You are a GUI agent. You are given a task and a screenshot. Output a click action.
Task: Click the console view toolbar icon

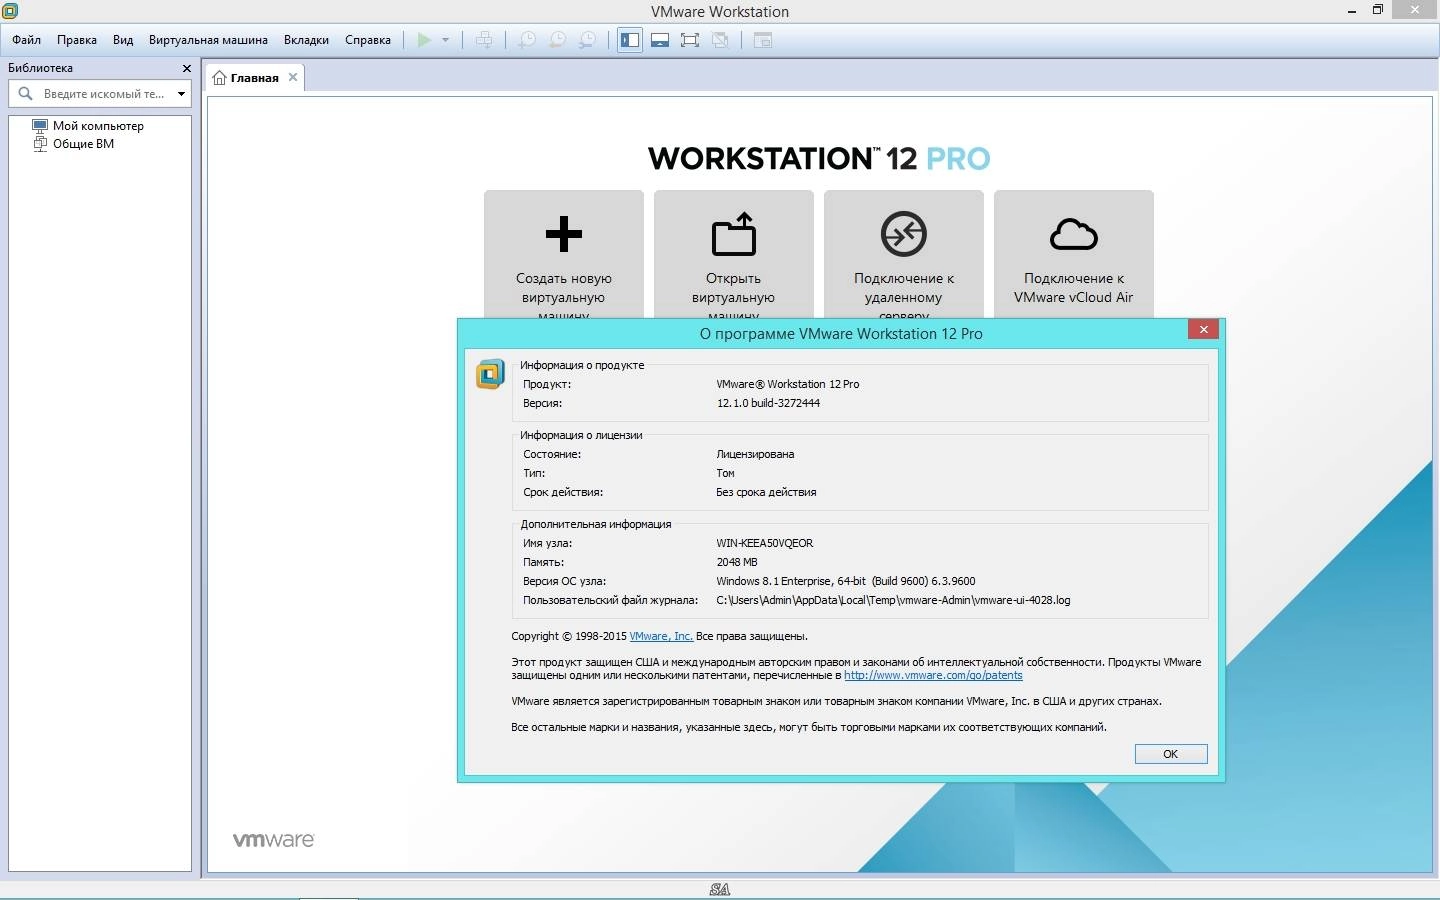click(x=763, y=40)
